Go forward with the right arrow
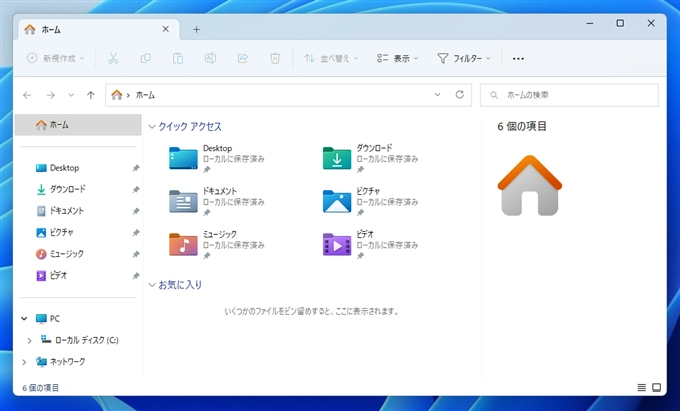 51,95
